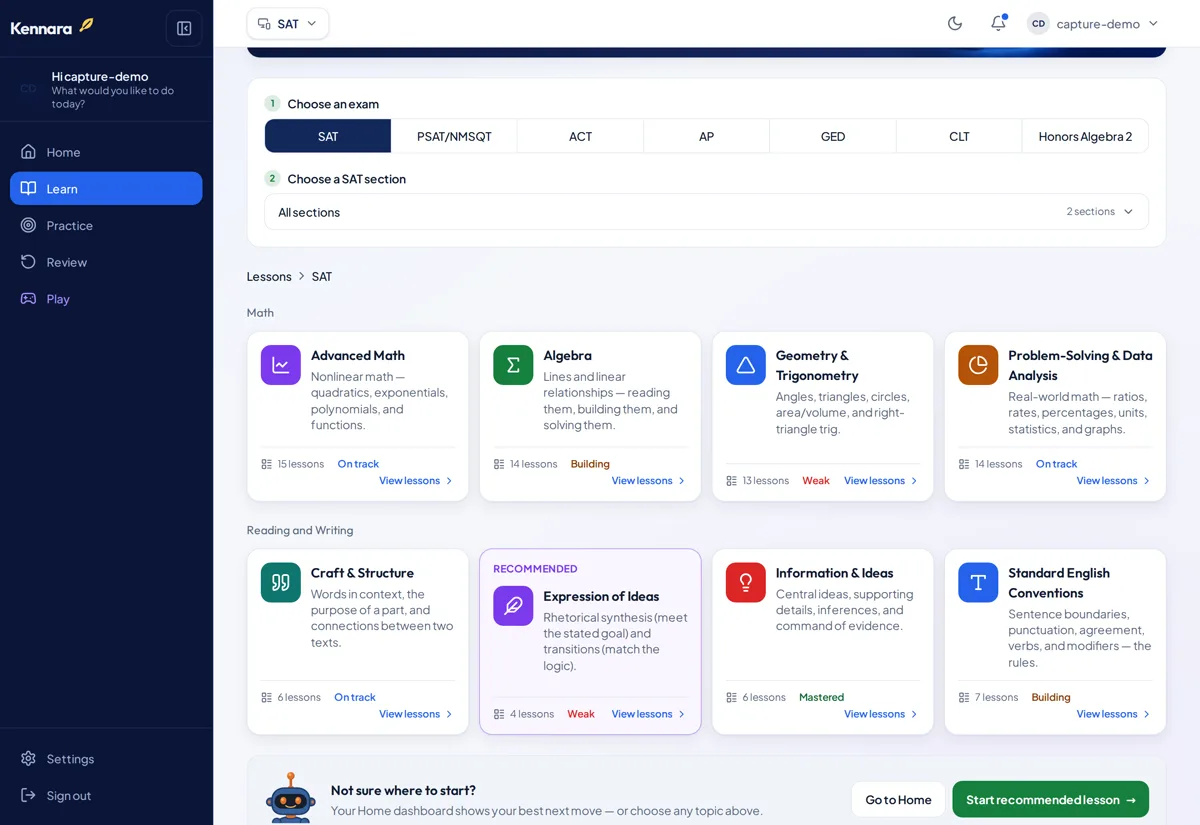The width and height of the screenshot is (1200, 825).
Task: Expand the All sections dropdown
Action: tap(706, 212)
